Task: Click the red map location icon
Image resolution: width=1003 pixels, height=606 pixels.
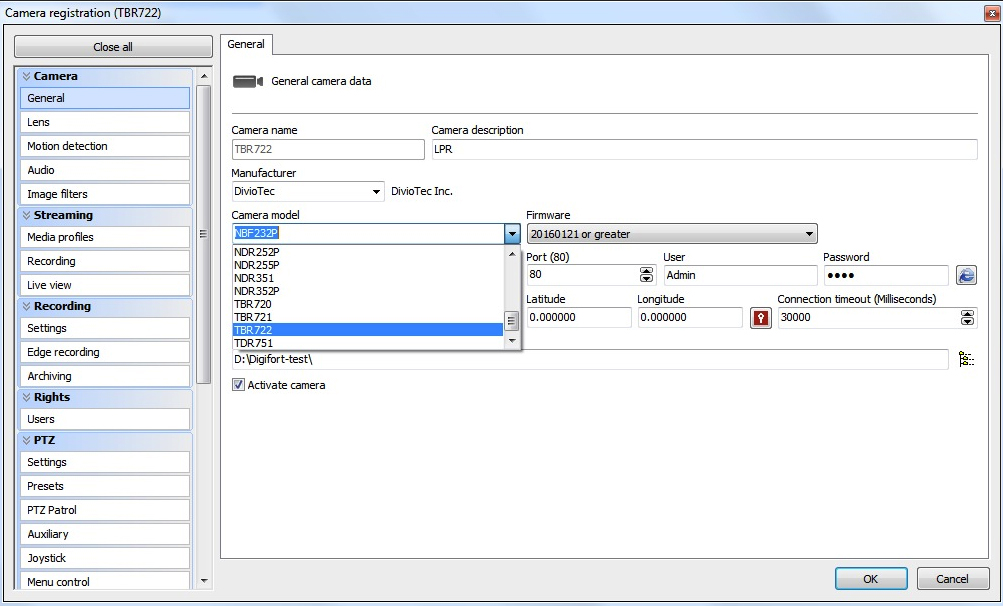Action: (760, 318)
